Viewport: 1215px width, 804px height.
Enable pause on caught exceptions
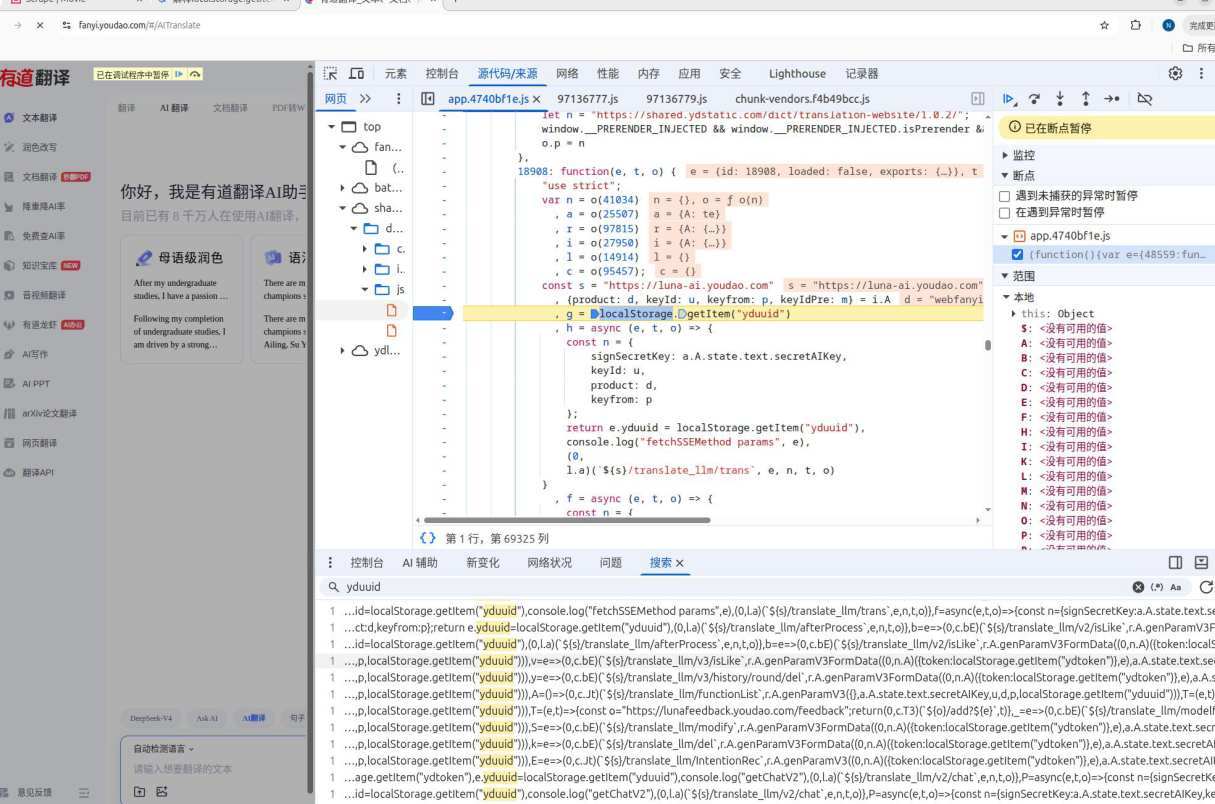(x=1005, y=213)
